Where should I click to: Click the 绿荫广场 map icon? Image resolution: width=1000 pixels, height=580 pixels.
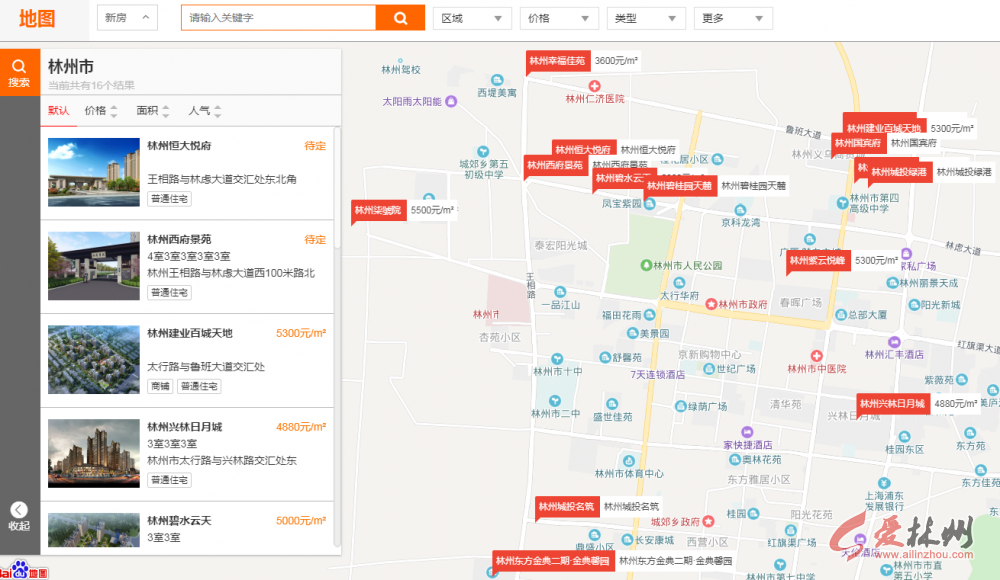[680, 406]
